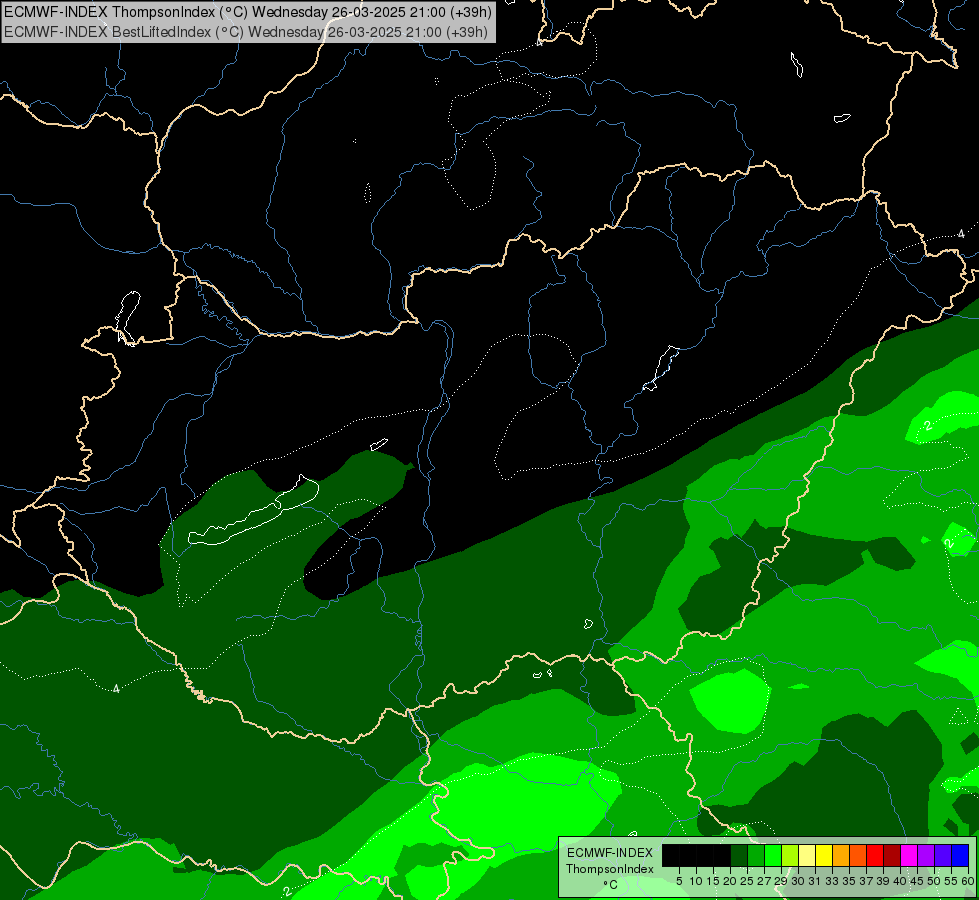Click the legend scale value '60'
Screen dimensions: 979x900
(x=968, y=881)
